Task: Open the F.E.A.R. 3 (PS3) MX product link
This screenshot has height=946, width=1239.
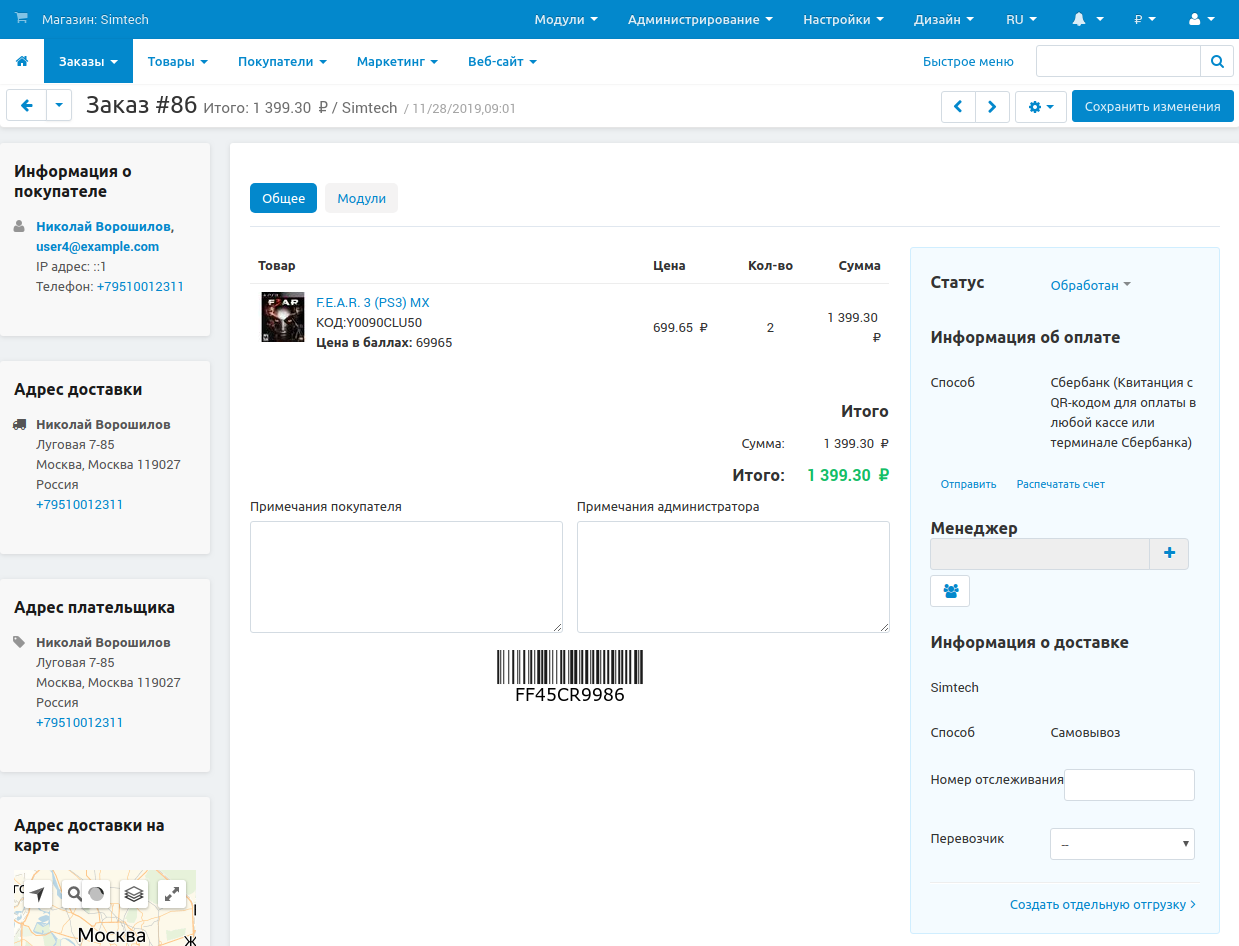Action: [372, 302]
